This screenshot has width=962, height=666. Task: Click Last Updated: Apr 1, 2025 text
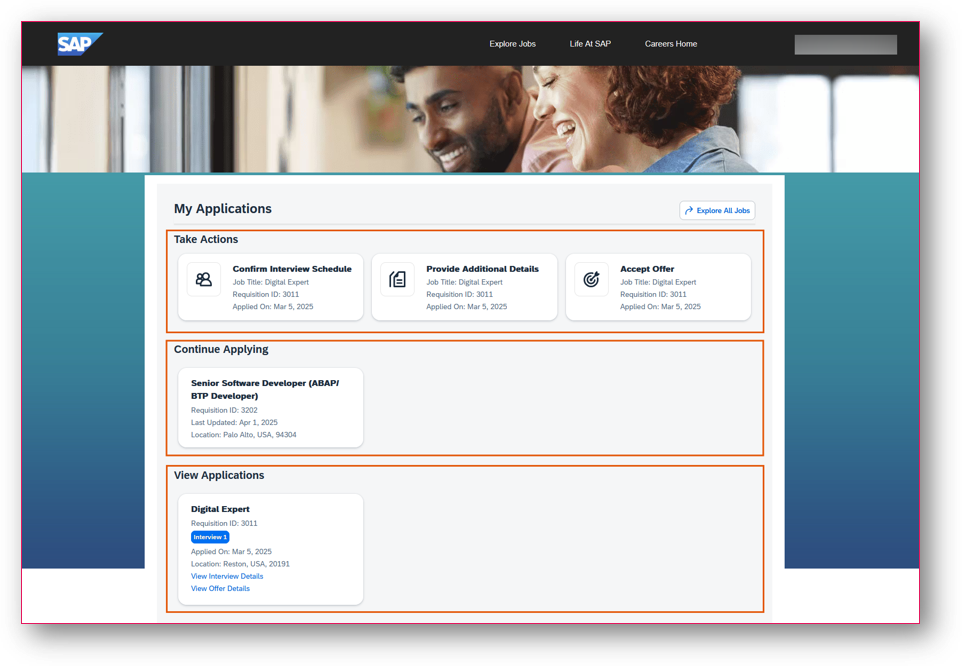coord(234,423)
